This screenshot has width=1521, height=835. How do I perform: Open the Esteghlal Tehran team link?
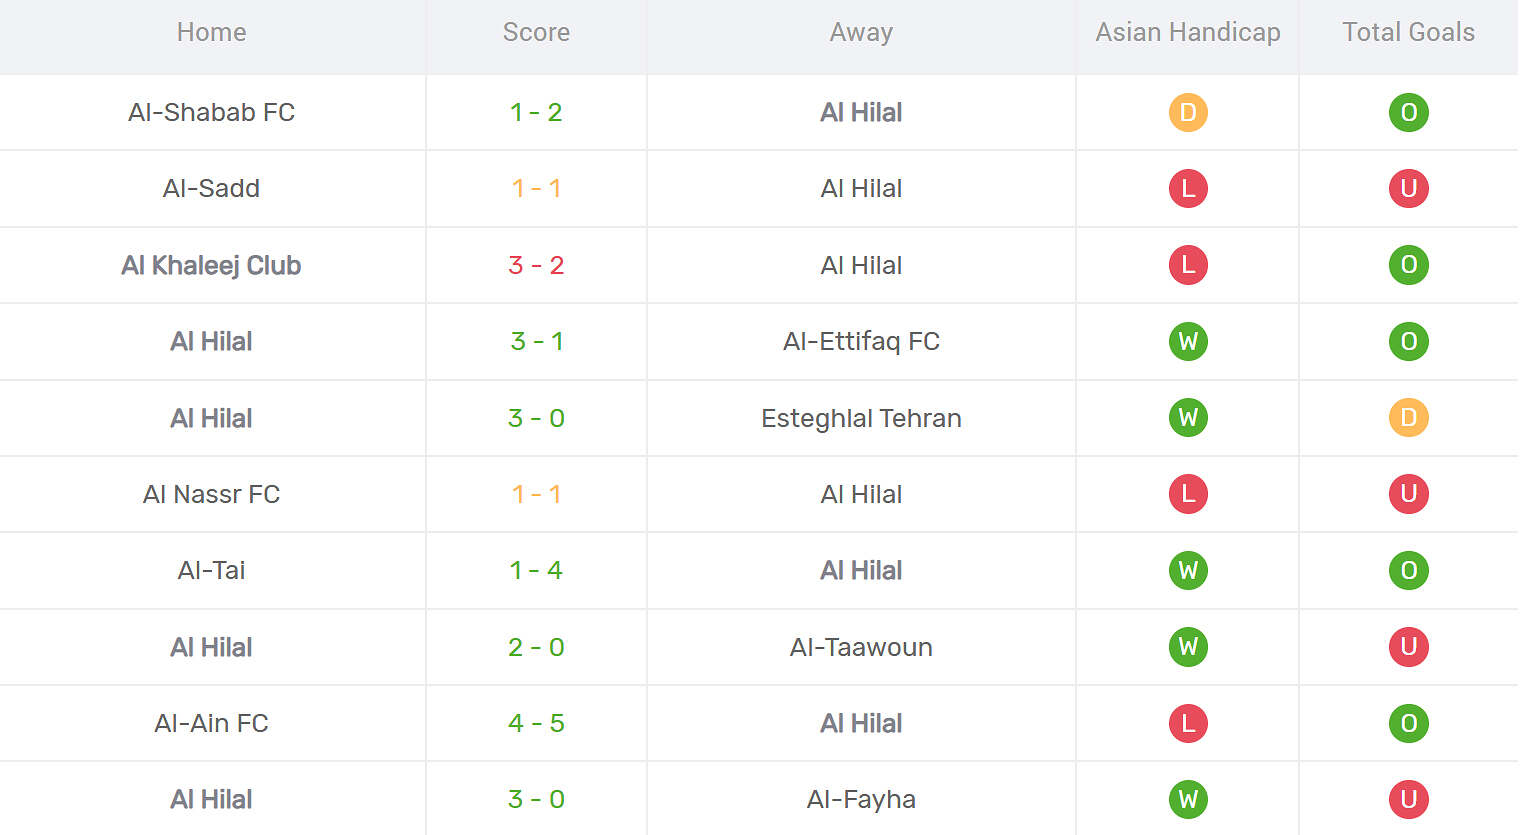tap(861, 418)
